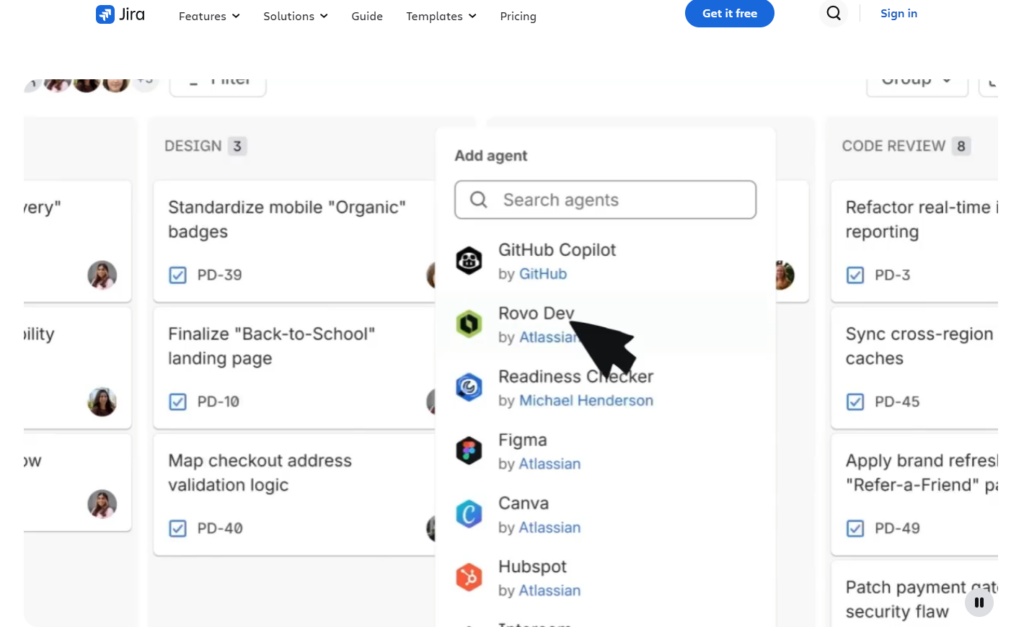1024x627 pixels.
Task: Pause the video with the pause button
Action: 979,602
